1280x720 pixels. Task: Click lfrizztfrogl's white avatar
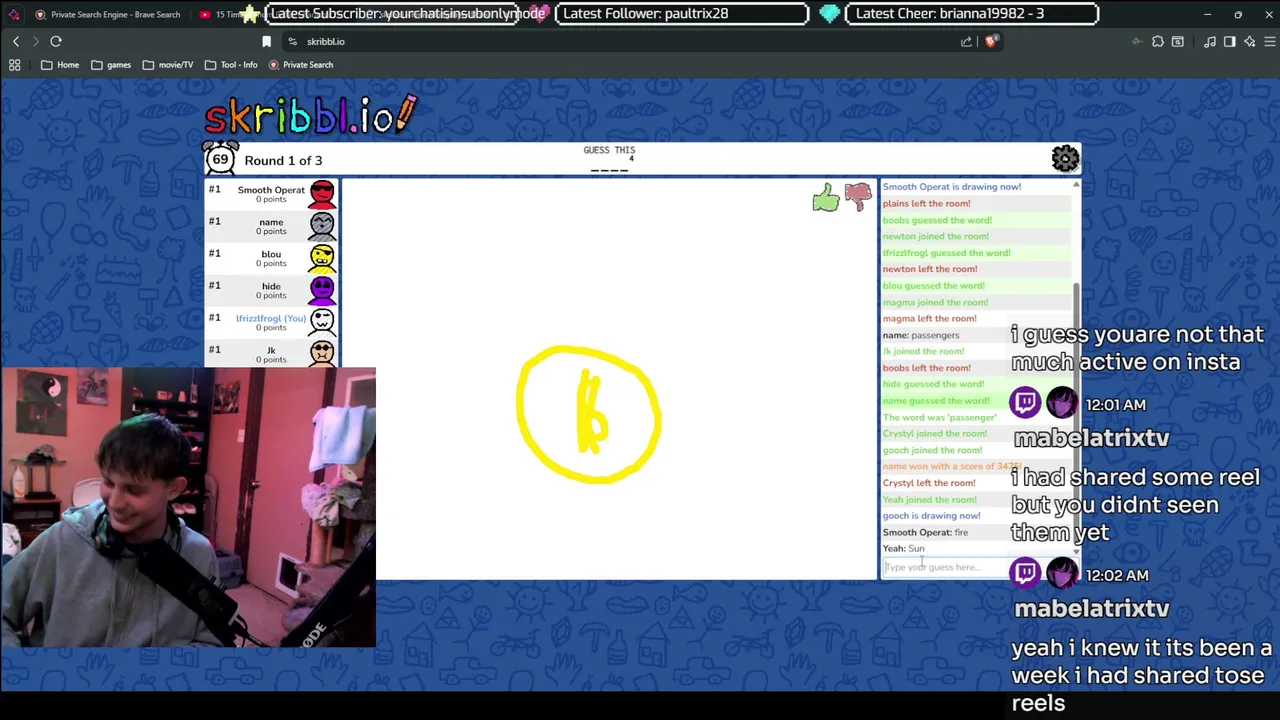pos(322,322)
